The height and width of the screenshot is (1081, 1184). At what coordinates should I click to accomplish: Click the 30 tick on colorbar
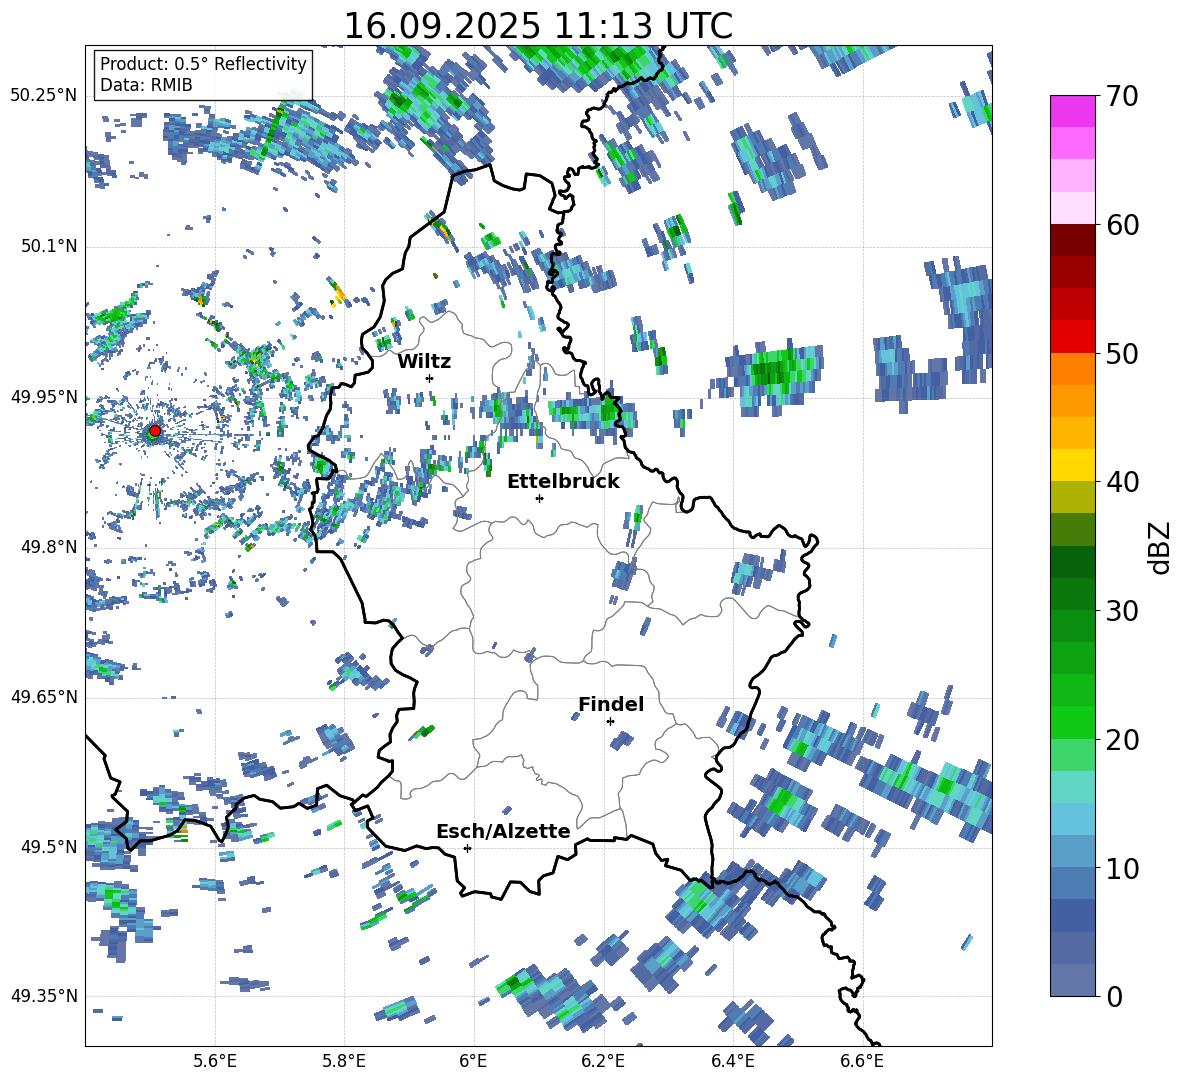click(x=1122, y=611)
